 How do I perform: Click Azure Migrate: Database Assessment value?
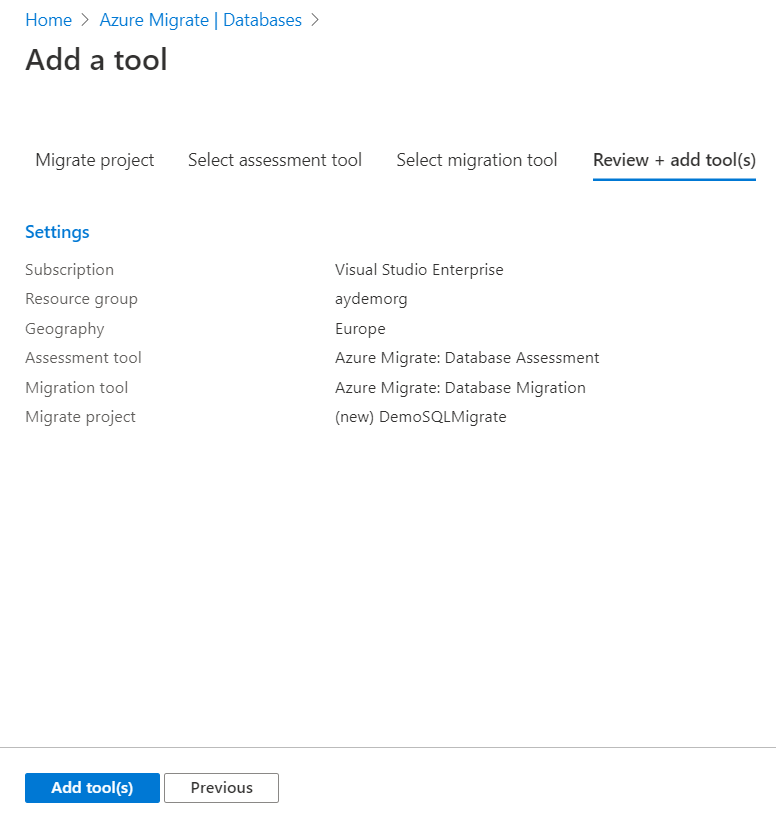(467, 358)
